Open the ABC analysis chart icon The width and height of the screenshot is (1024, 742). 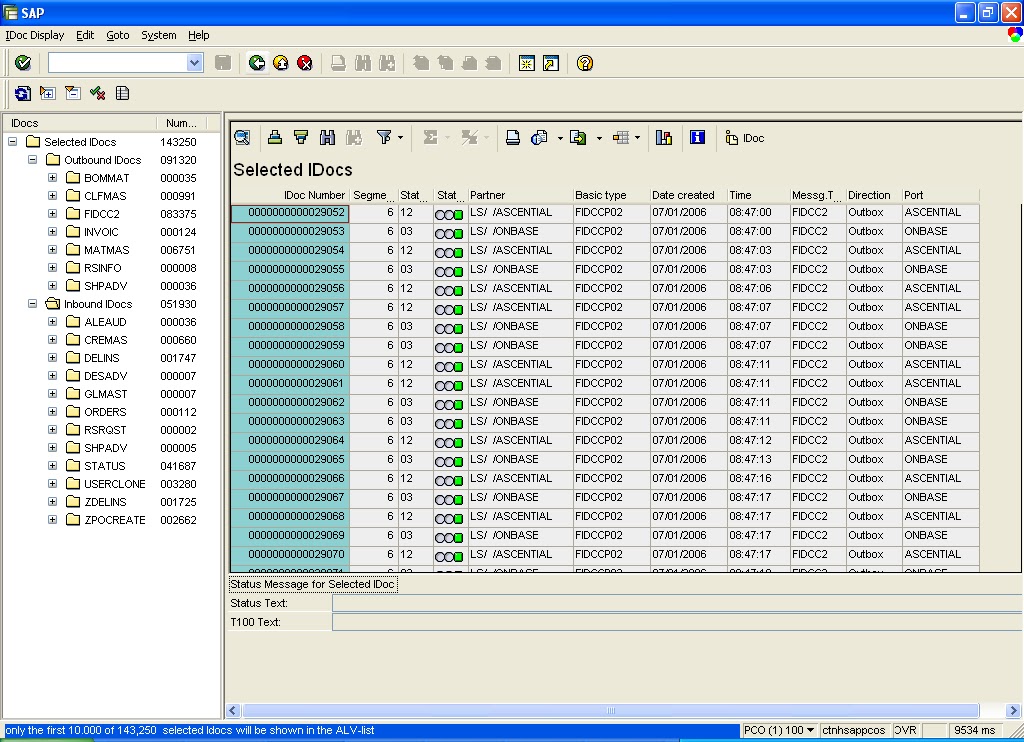[x=664, y=137]
